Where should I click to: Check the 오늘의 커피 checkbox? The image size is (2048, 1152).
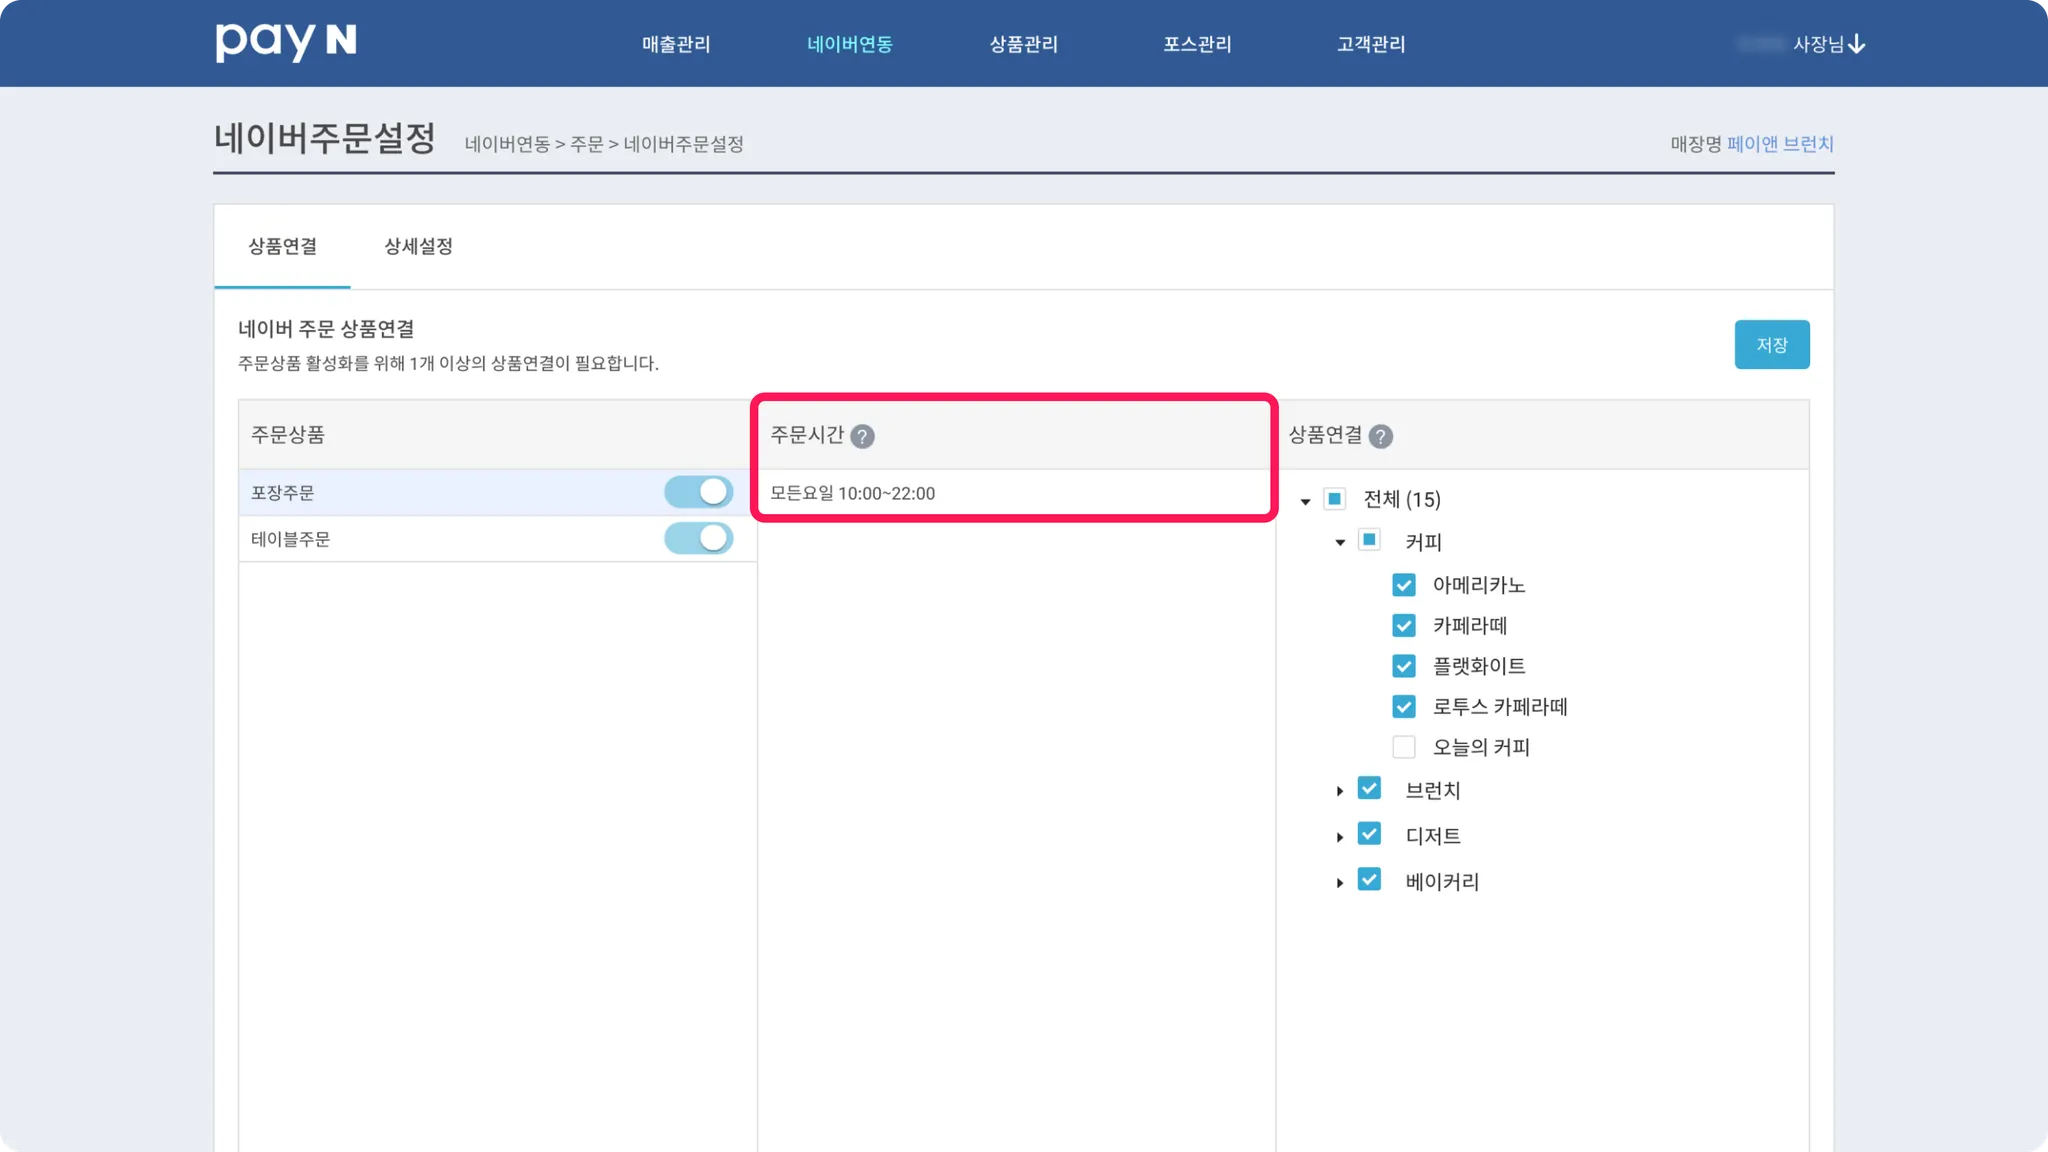click(1404, 747)
